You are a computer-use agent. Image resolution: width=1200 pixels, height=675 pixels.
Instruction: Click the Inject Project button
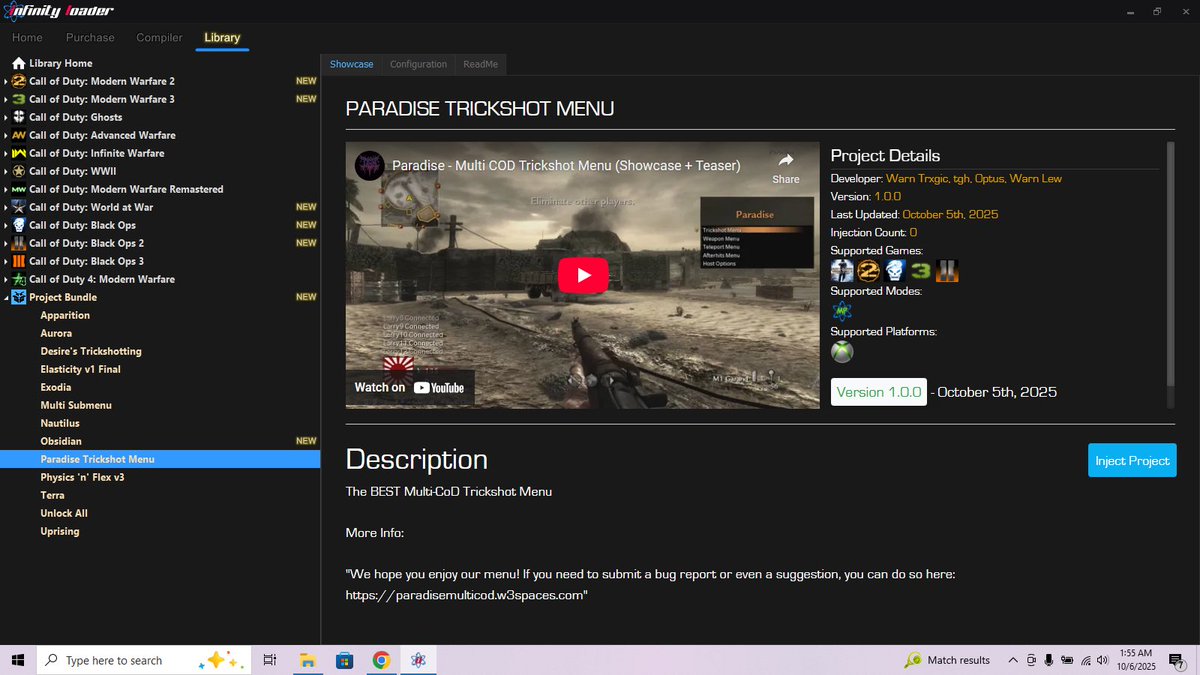point(1132,460)
